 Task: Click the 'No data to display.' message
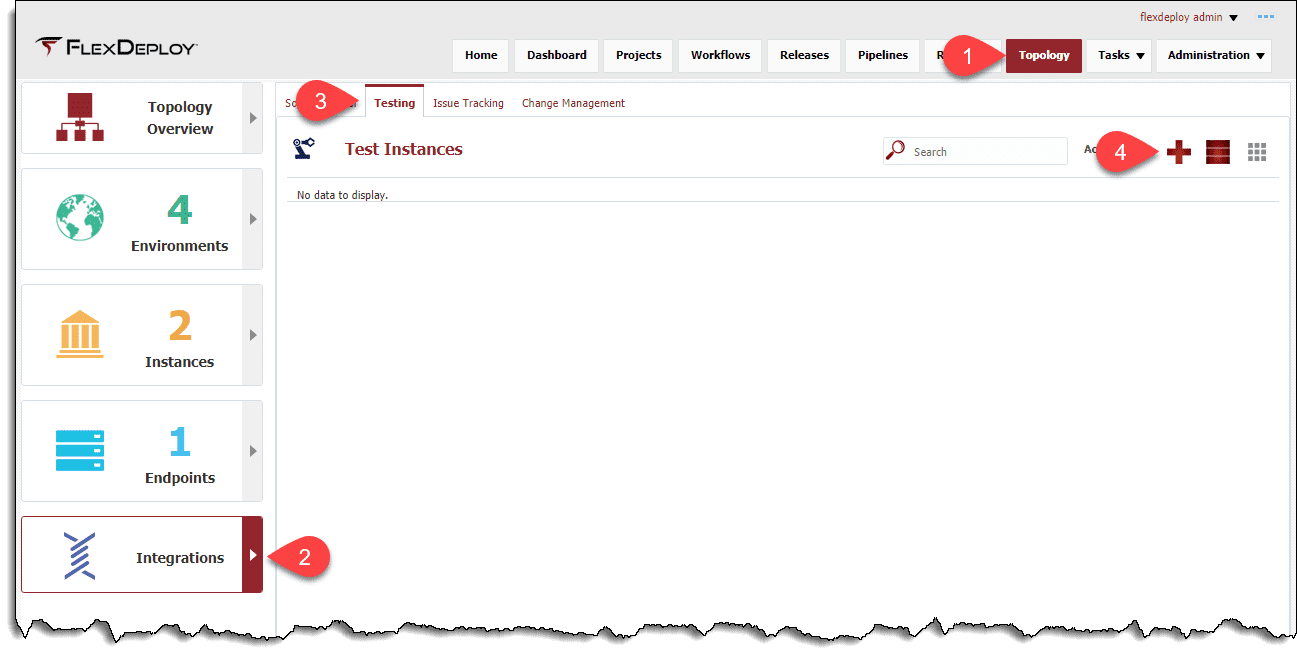click(342, 195)
